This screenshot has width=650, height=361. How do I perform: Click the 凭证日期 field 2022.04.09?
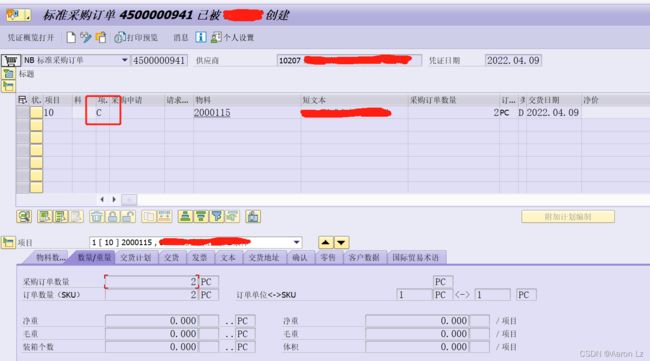pos(513,61)
